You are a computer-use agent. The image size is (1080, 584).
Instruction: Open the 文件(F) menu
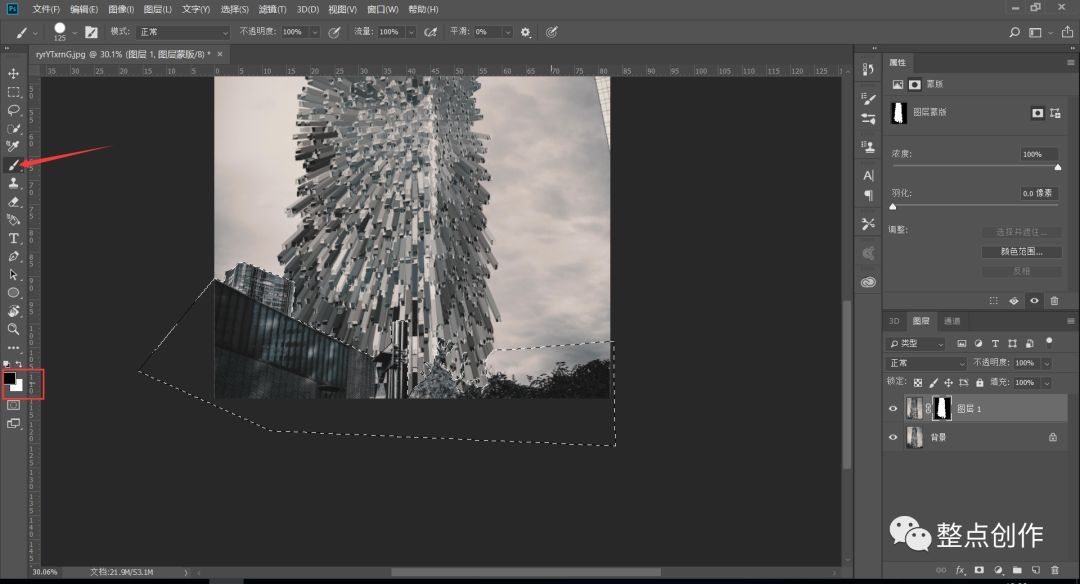tap(45, 9)
